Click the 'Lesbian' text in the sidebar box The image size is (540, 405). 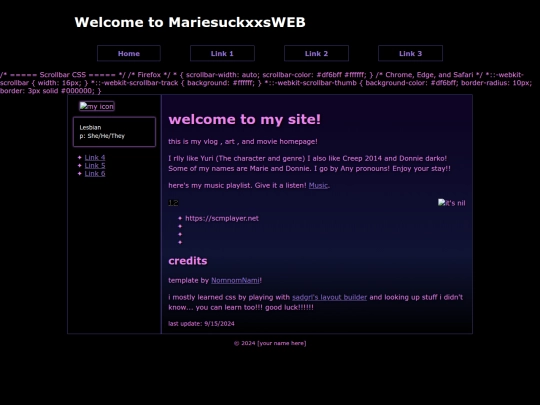tap(90, 127)
